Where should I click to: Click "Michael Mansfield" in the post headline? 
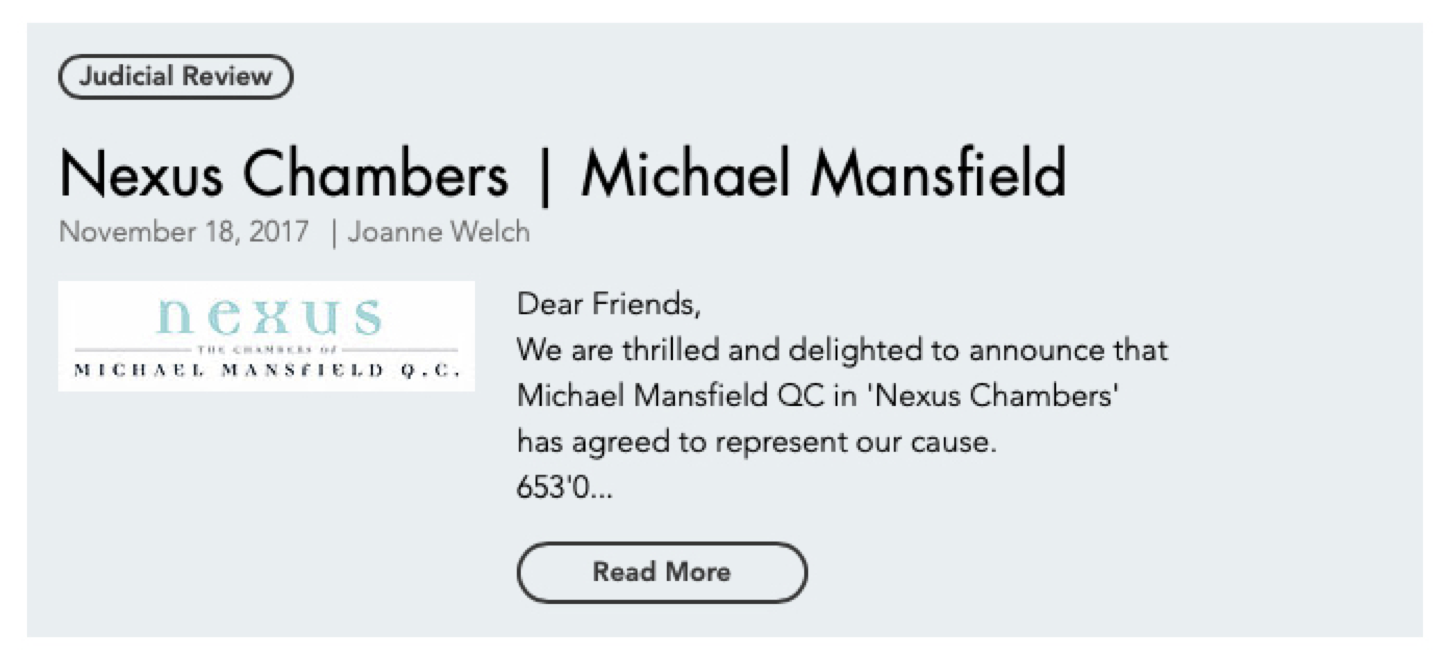pos(823,174)
